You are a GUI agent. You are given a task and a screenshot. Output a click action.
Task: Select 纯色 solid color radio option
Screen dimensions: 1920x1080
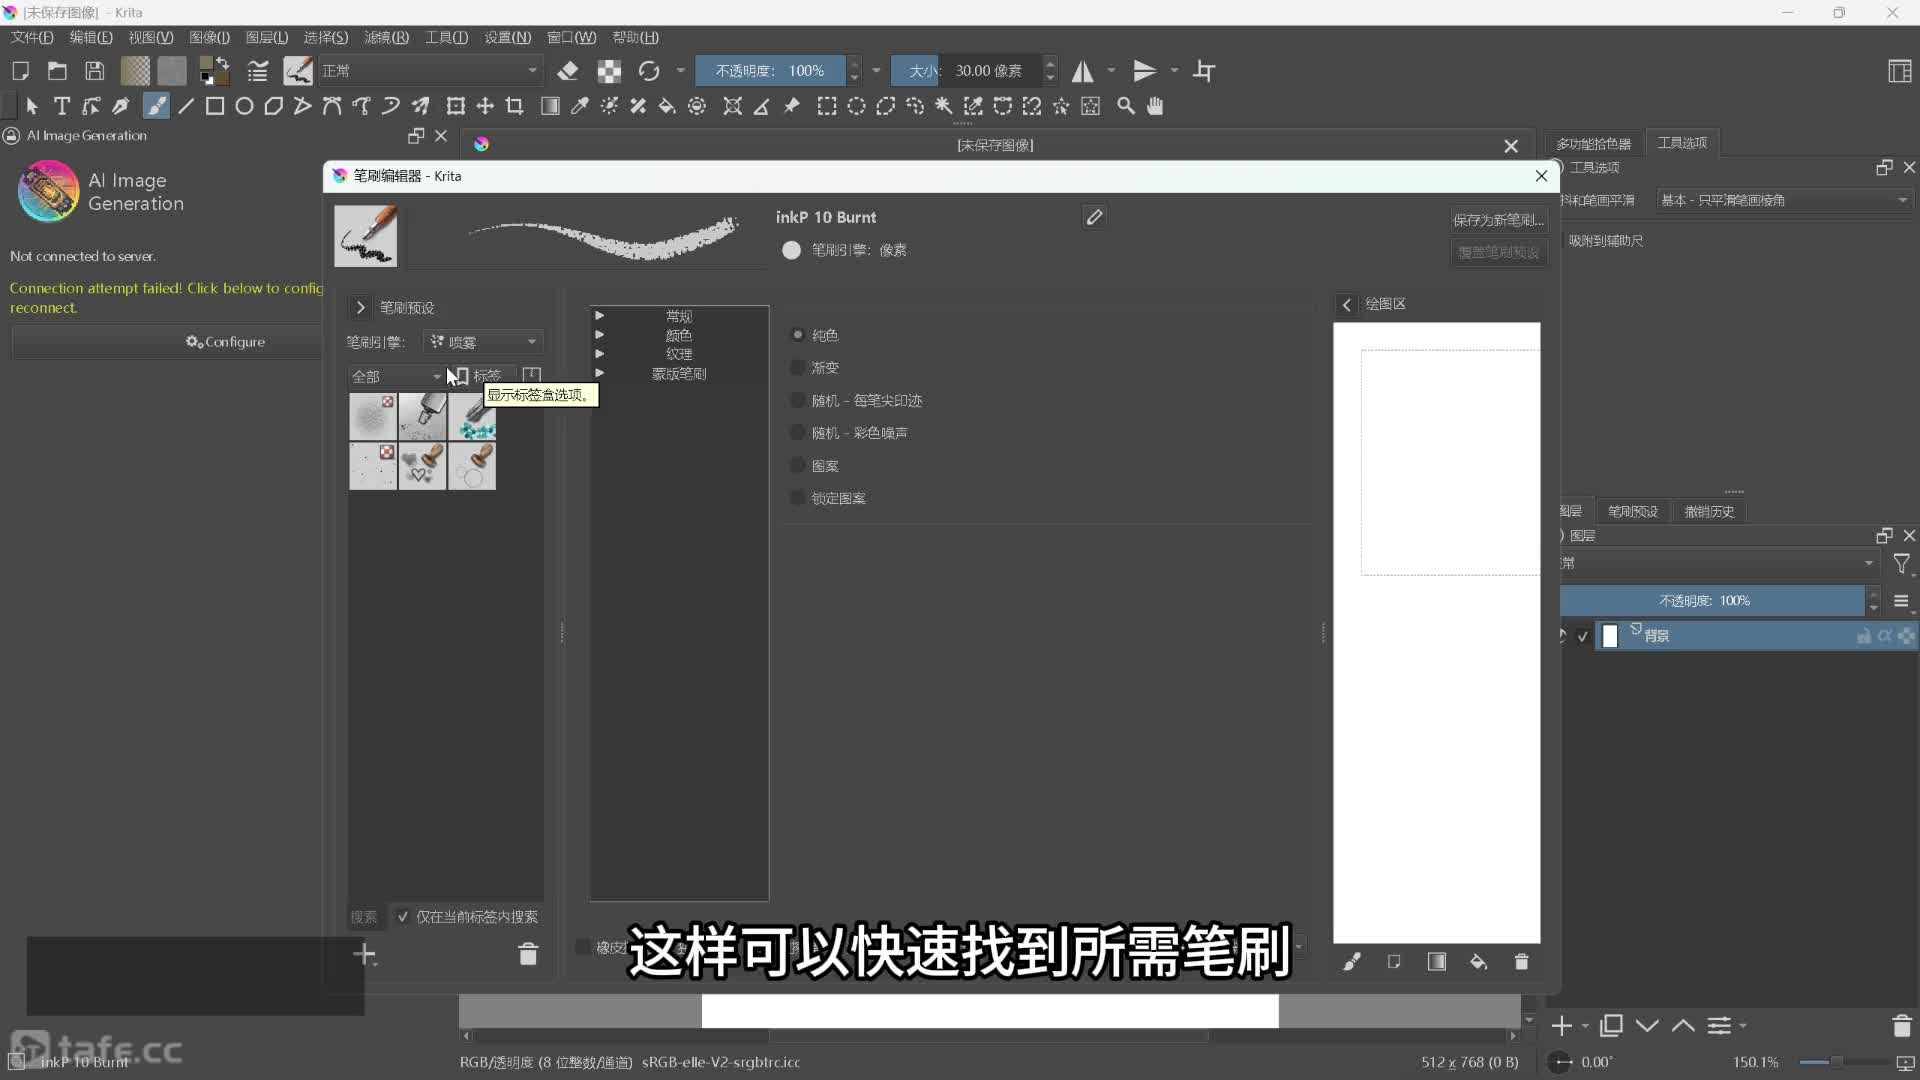[x=815, y=335]
